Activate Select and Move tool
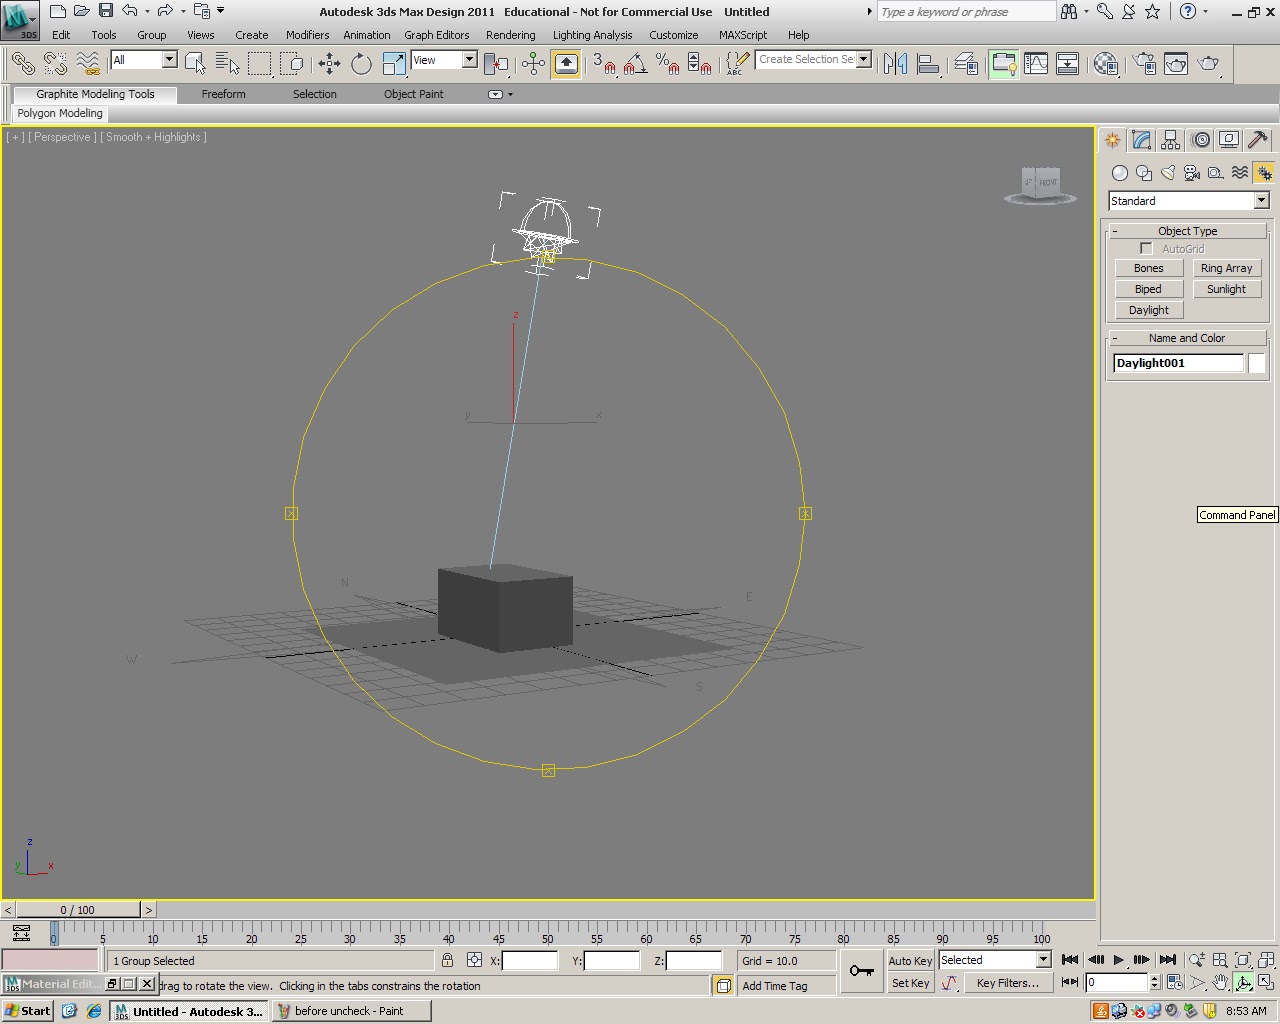The height and width of the screenshot is (1024, 1280). (x=329, y=63)
